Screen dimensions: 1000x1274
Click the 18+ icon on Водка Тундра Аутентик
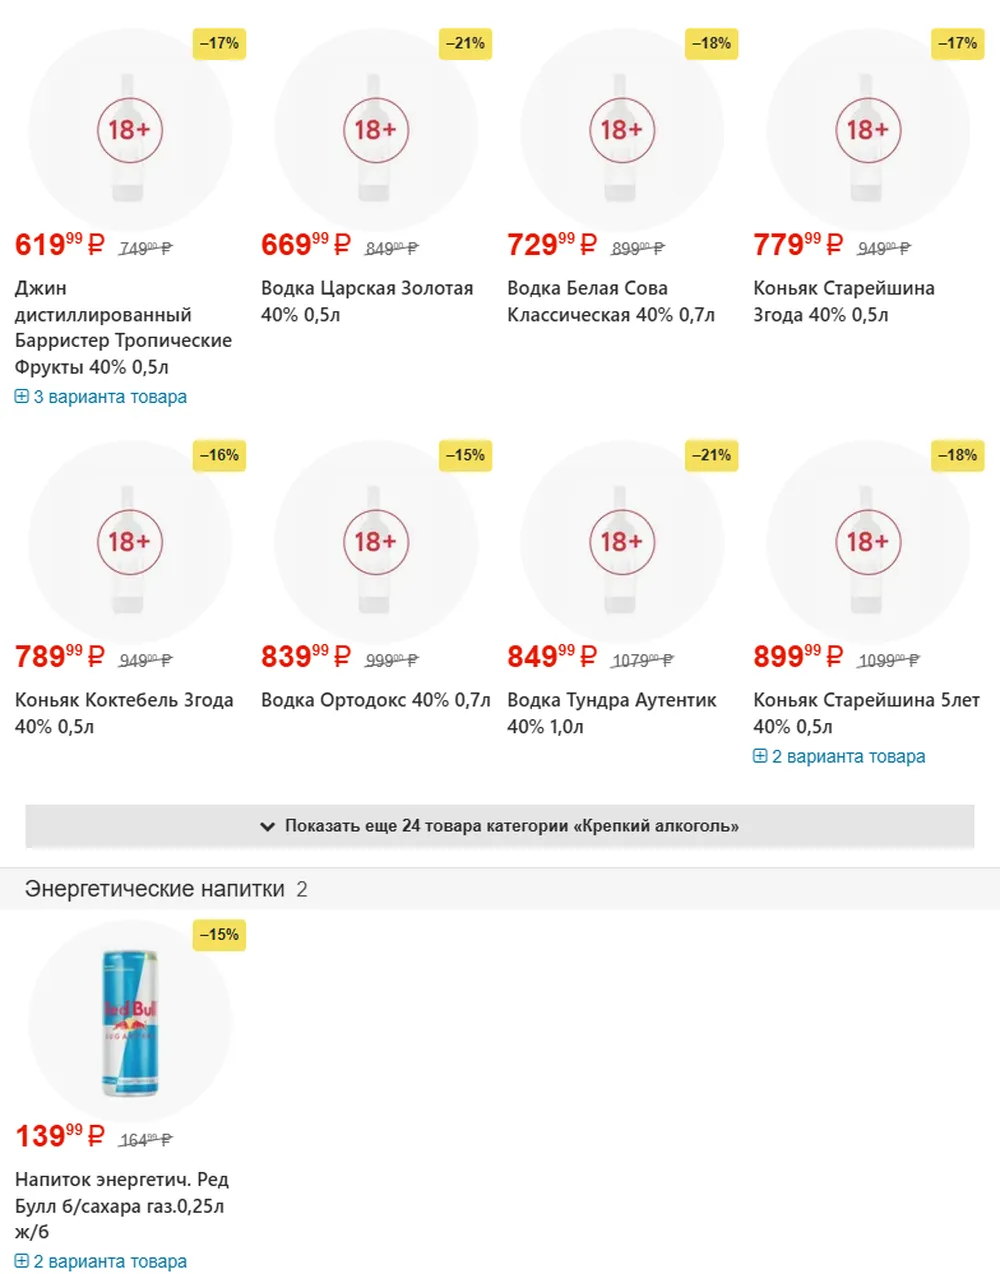pos(621,542)
